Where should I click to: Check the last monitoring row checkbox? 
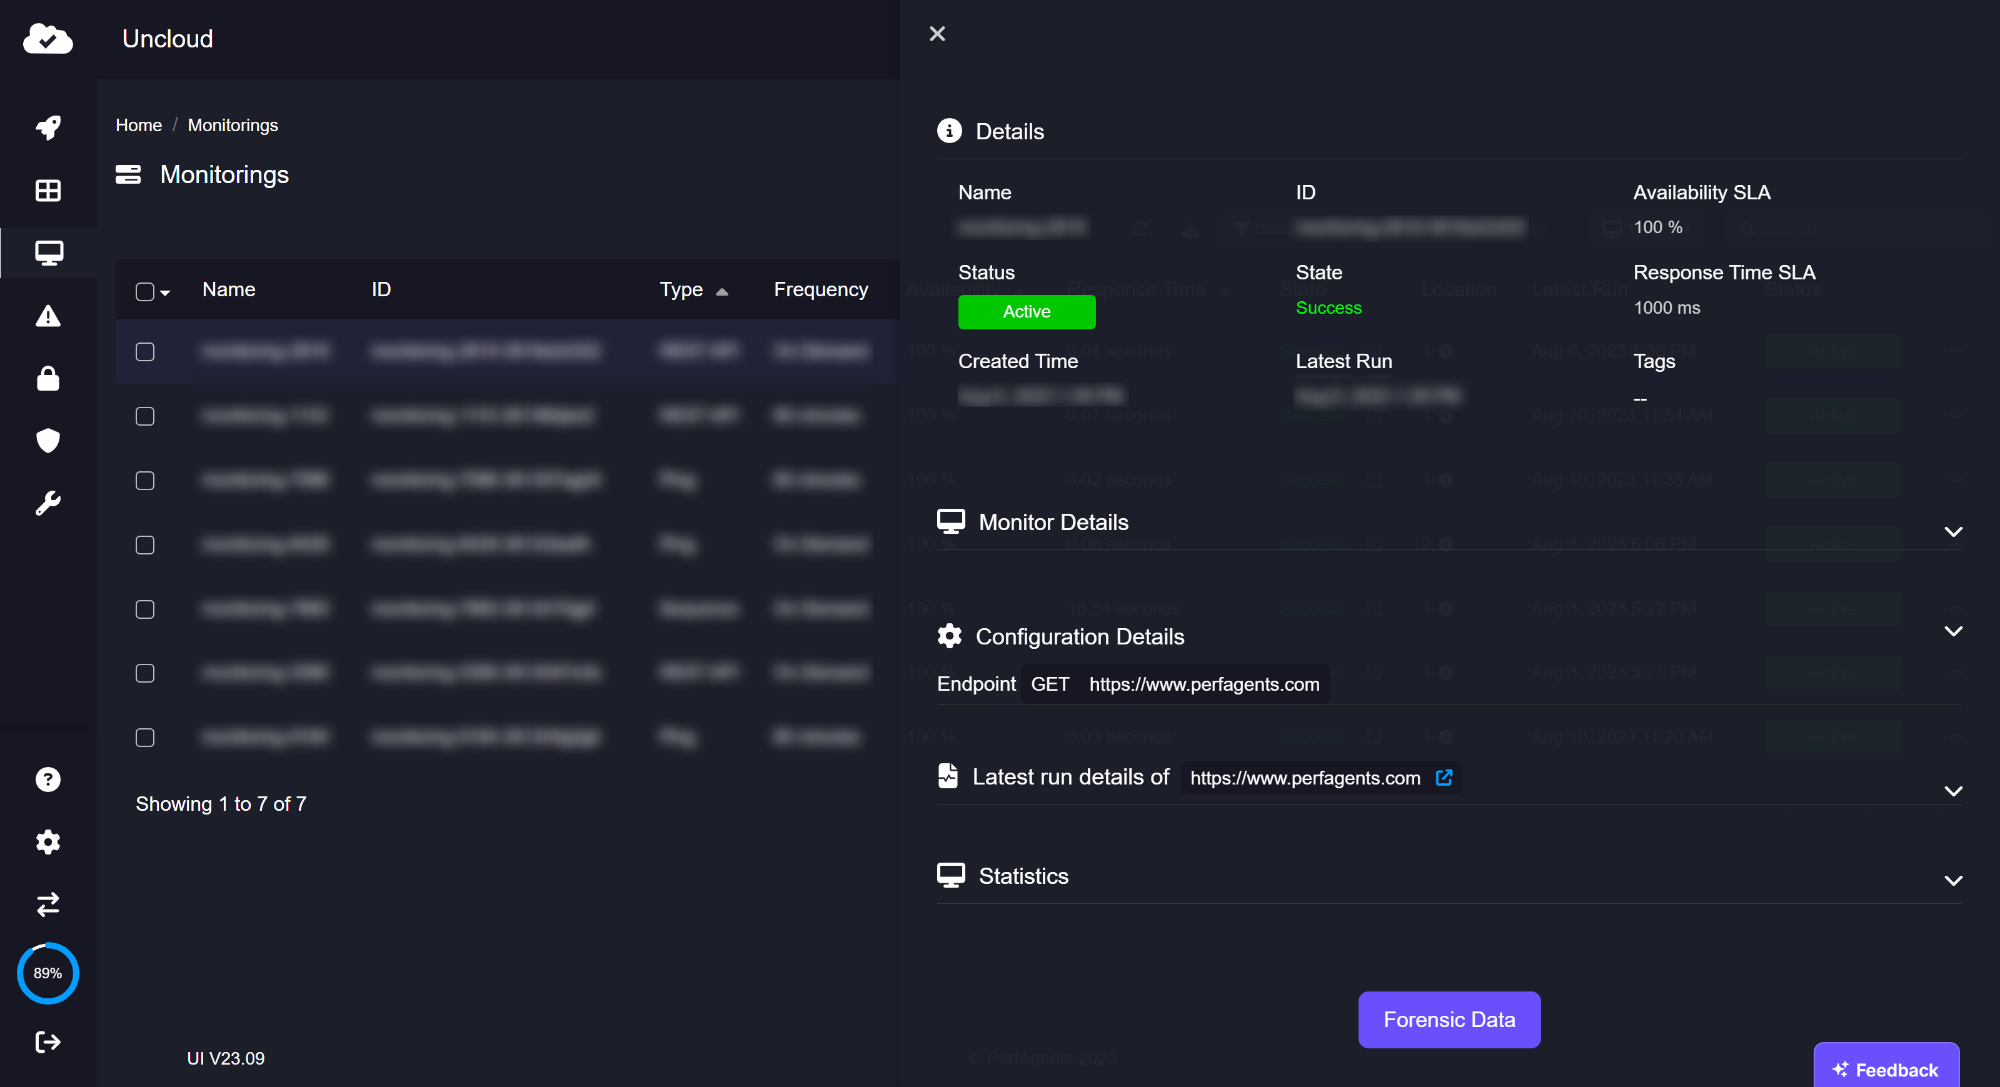coord(145,738)
